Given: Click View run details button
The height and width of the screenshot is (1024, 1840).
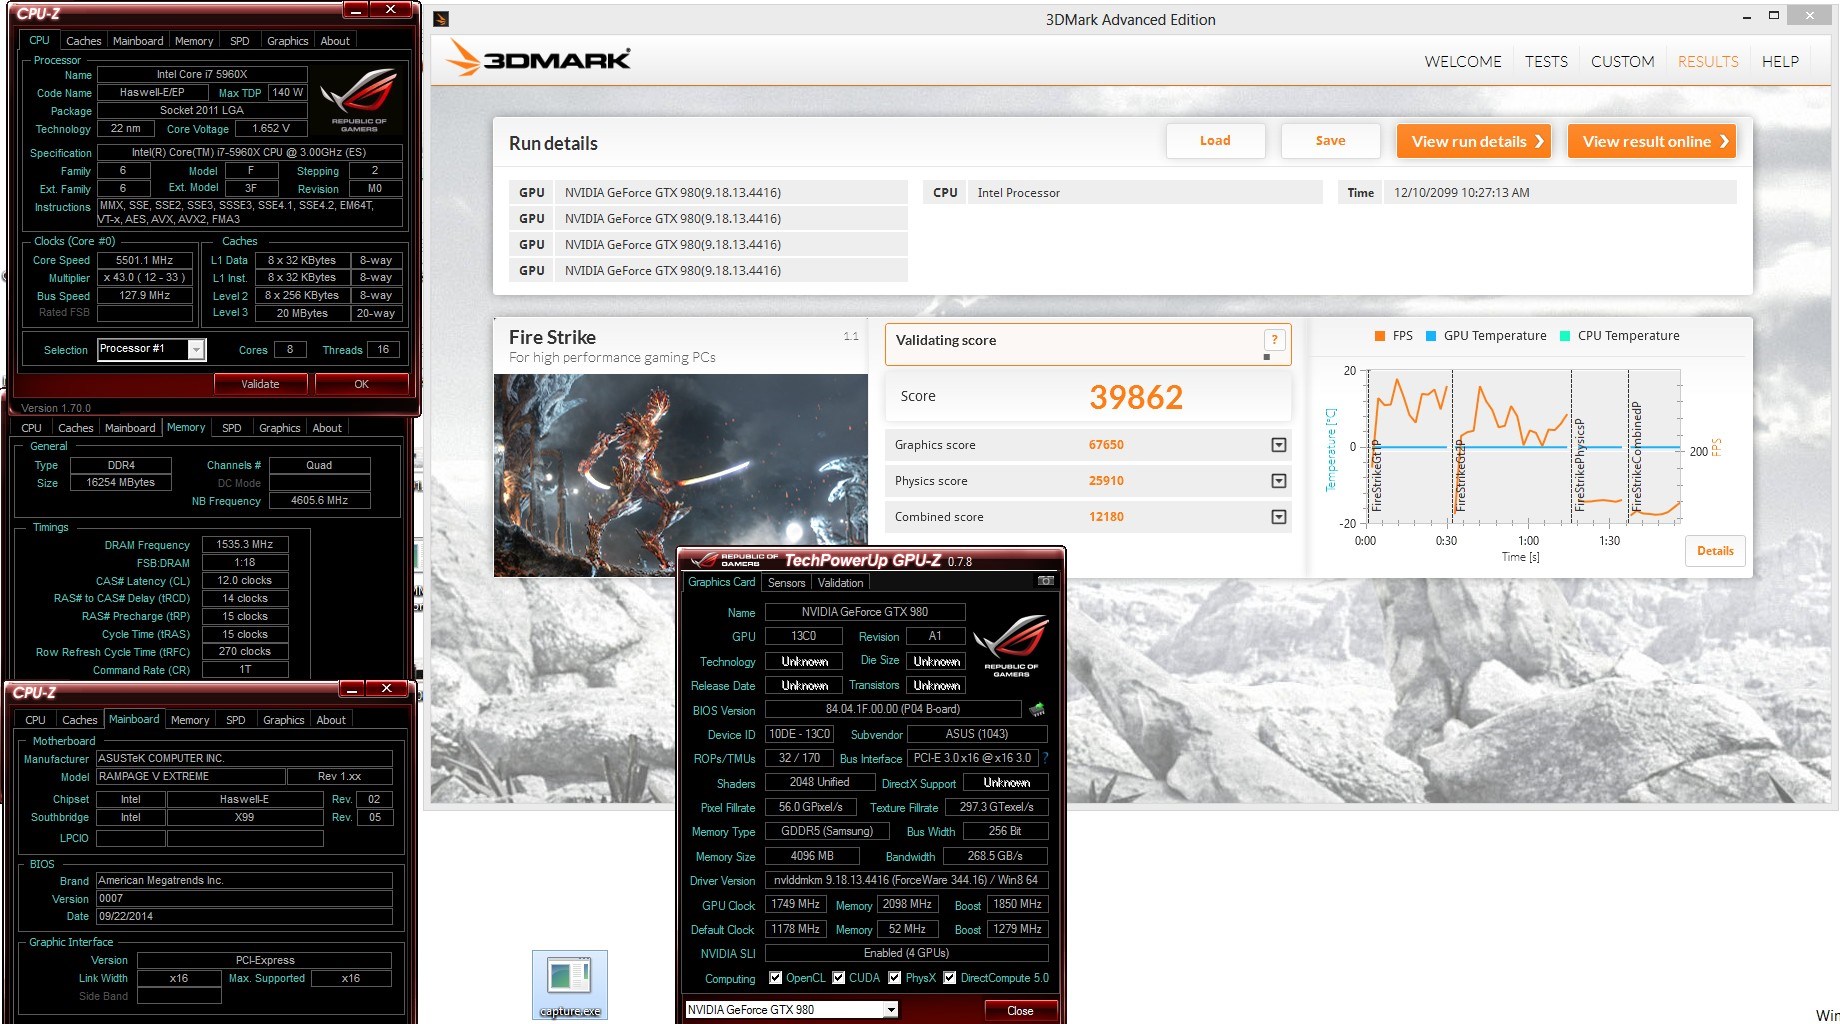Looking at the screenshot, I should [x=1475, y=141].
